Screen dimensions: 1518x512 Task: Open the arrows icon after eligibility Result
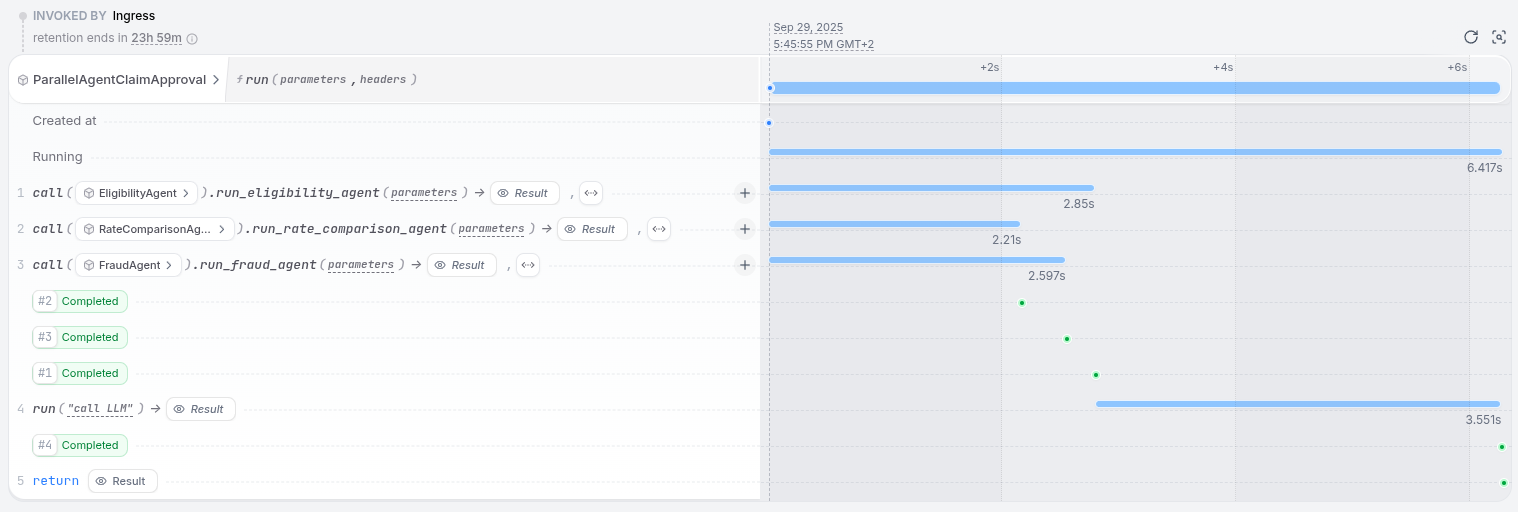coord(591,193)
